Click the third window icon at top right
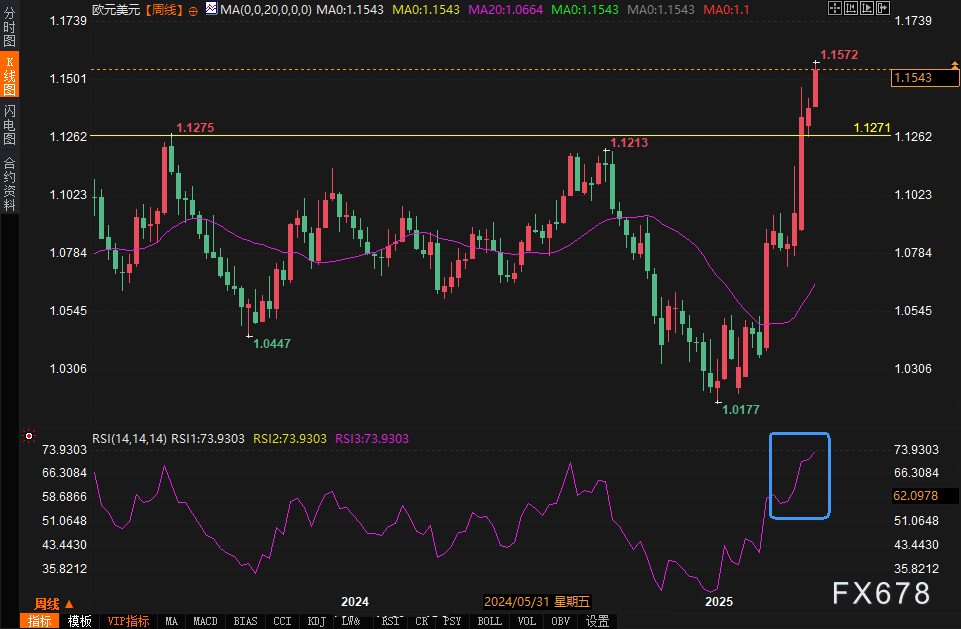Screen dimensions: 961x629 click(866, 8)
